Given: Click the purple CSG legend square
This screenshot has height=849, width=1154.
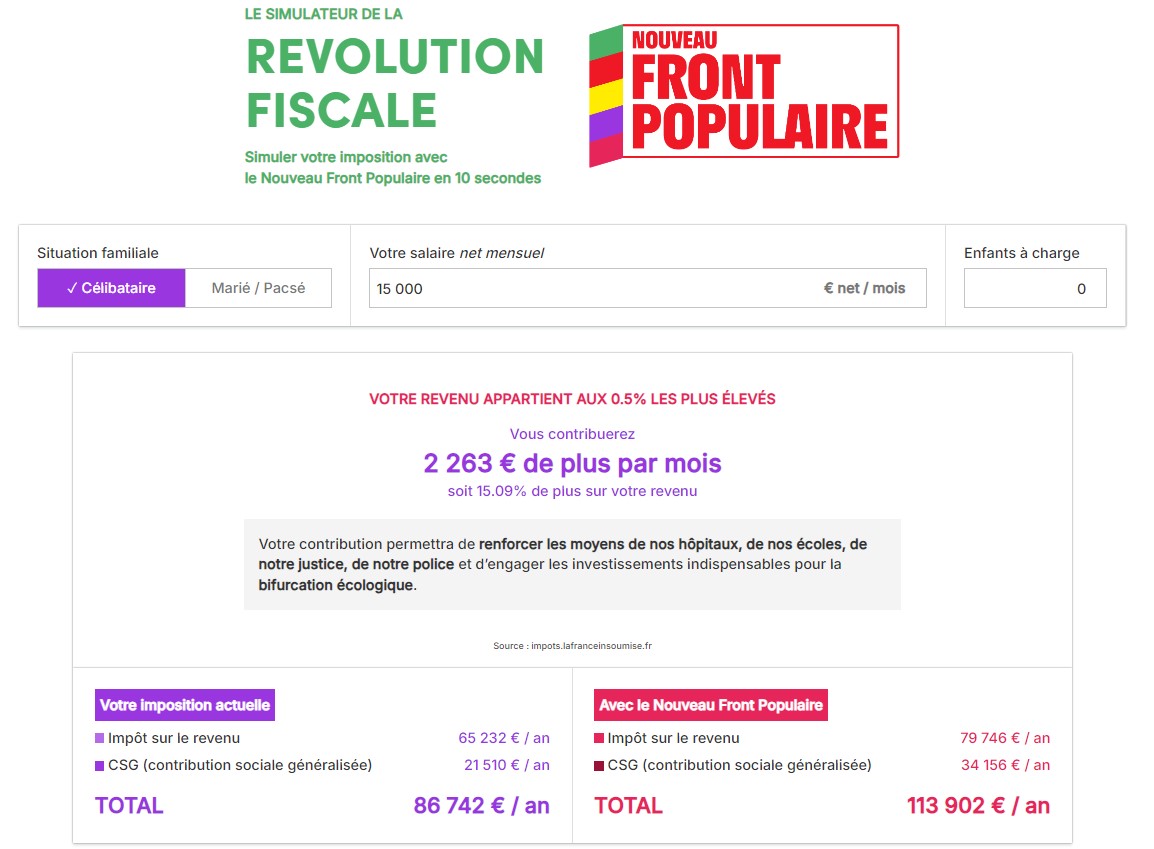Looking at the screenshot, I should point(99,766).
